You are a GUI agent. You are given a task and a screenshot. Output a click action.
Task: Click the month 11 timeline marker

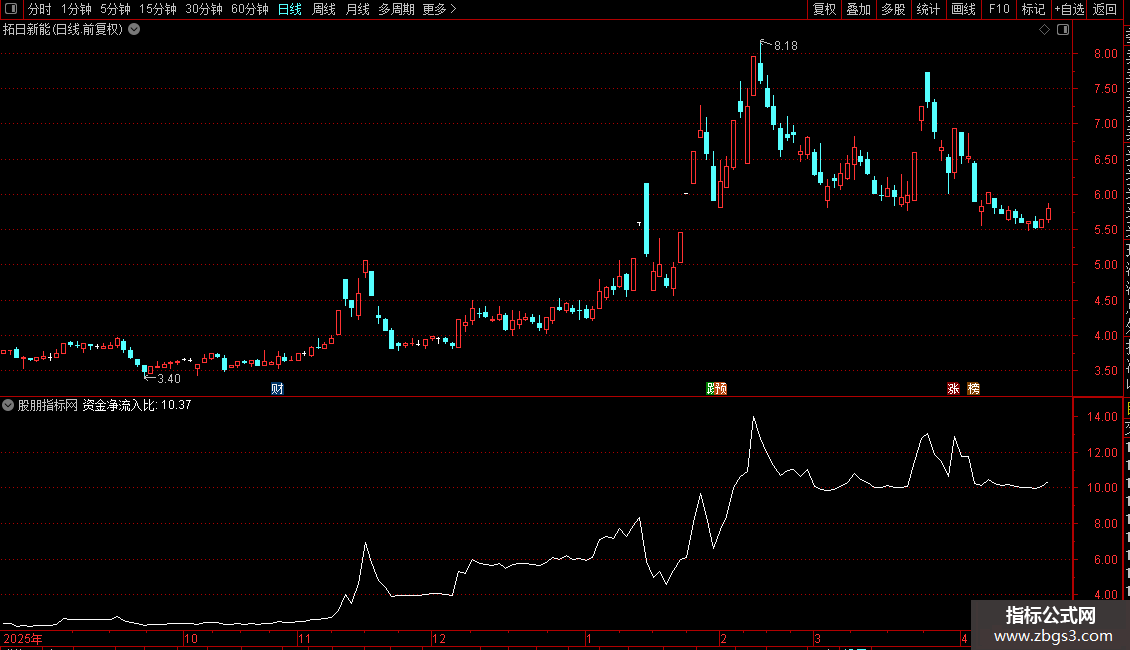(304, 638)
